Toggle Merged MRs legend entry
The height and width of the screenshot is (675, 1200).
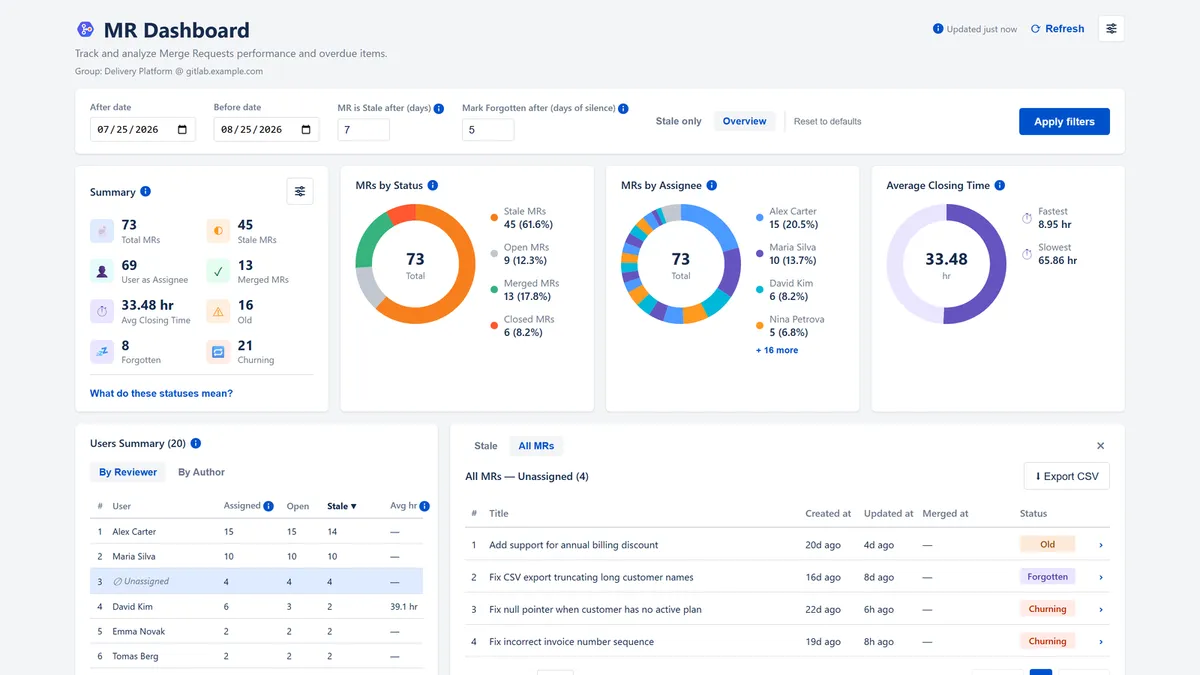(525, 290)
